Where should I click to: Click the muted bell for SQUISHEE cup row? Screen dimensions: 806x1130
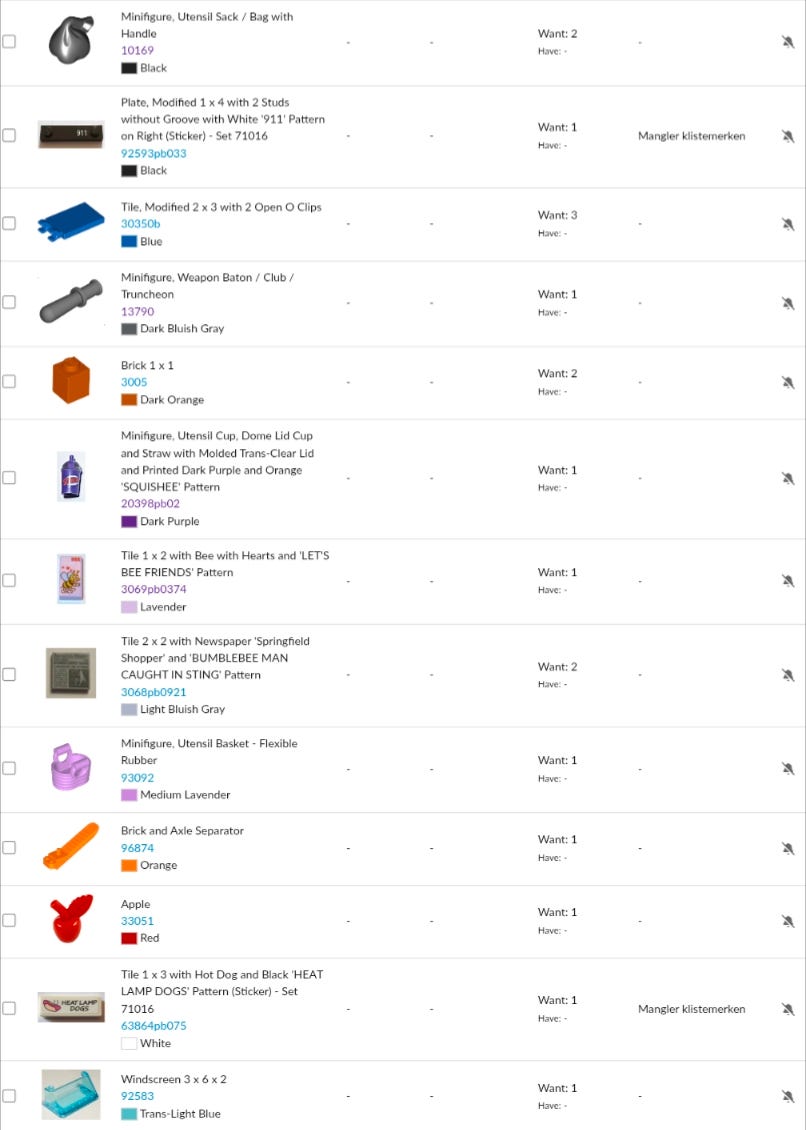click(788, 478)
